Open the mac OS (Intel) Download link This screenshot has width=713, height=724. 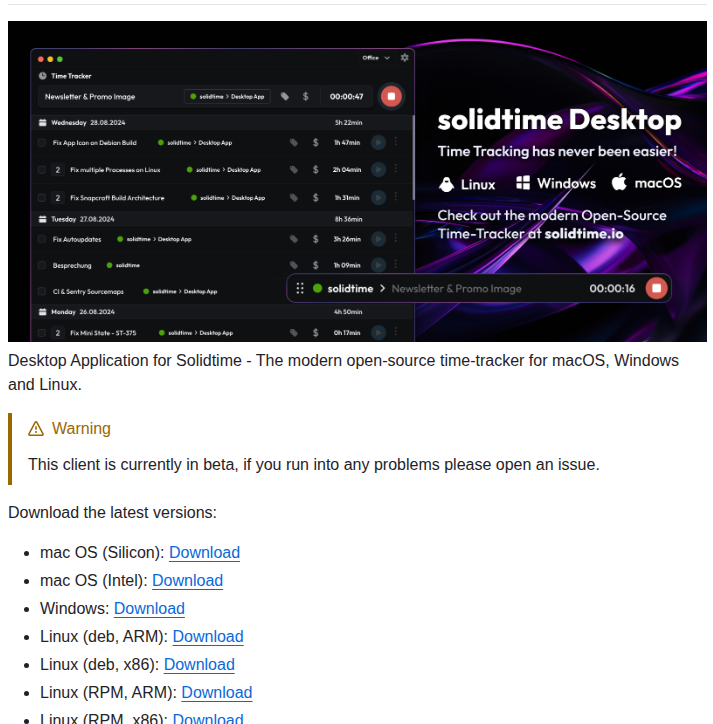coord(187,580)
